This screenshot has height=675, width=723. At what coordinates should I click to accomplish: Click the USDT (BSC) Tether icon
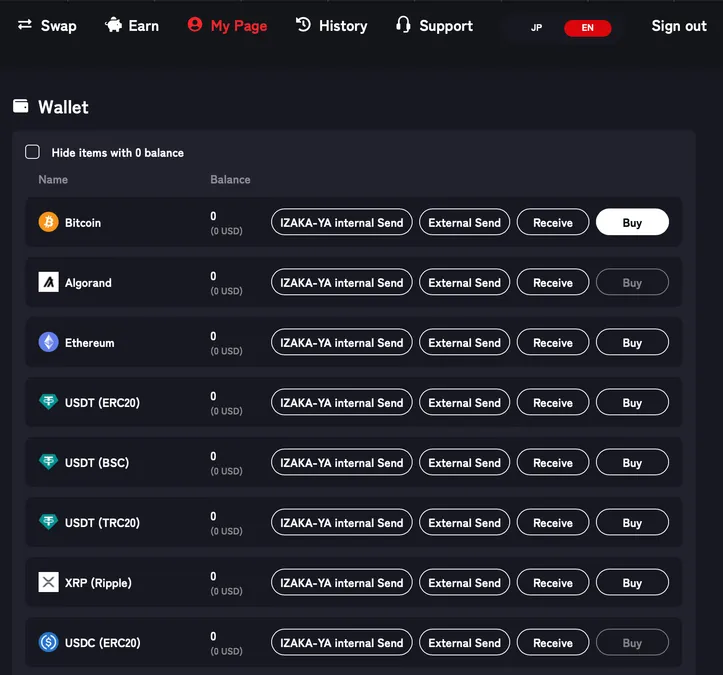tap(48, 462)
